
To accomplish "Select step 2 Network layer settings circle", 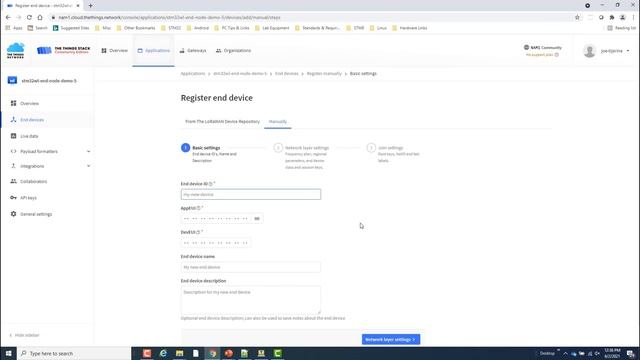I will (278, 147).
